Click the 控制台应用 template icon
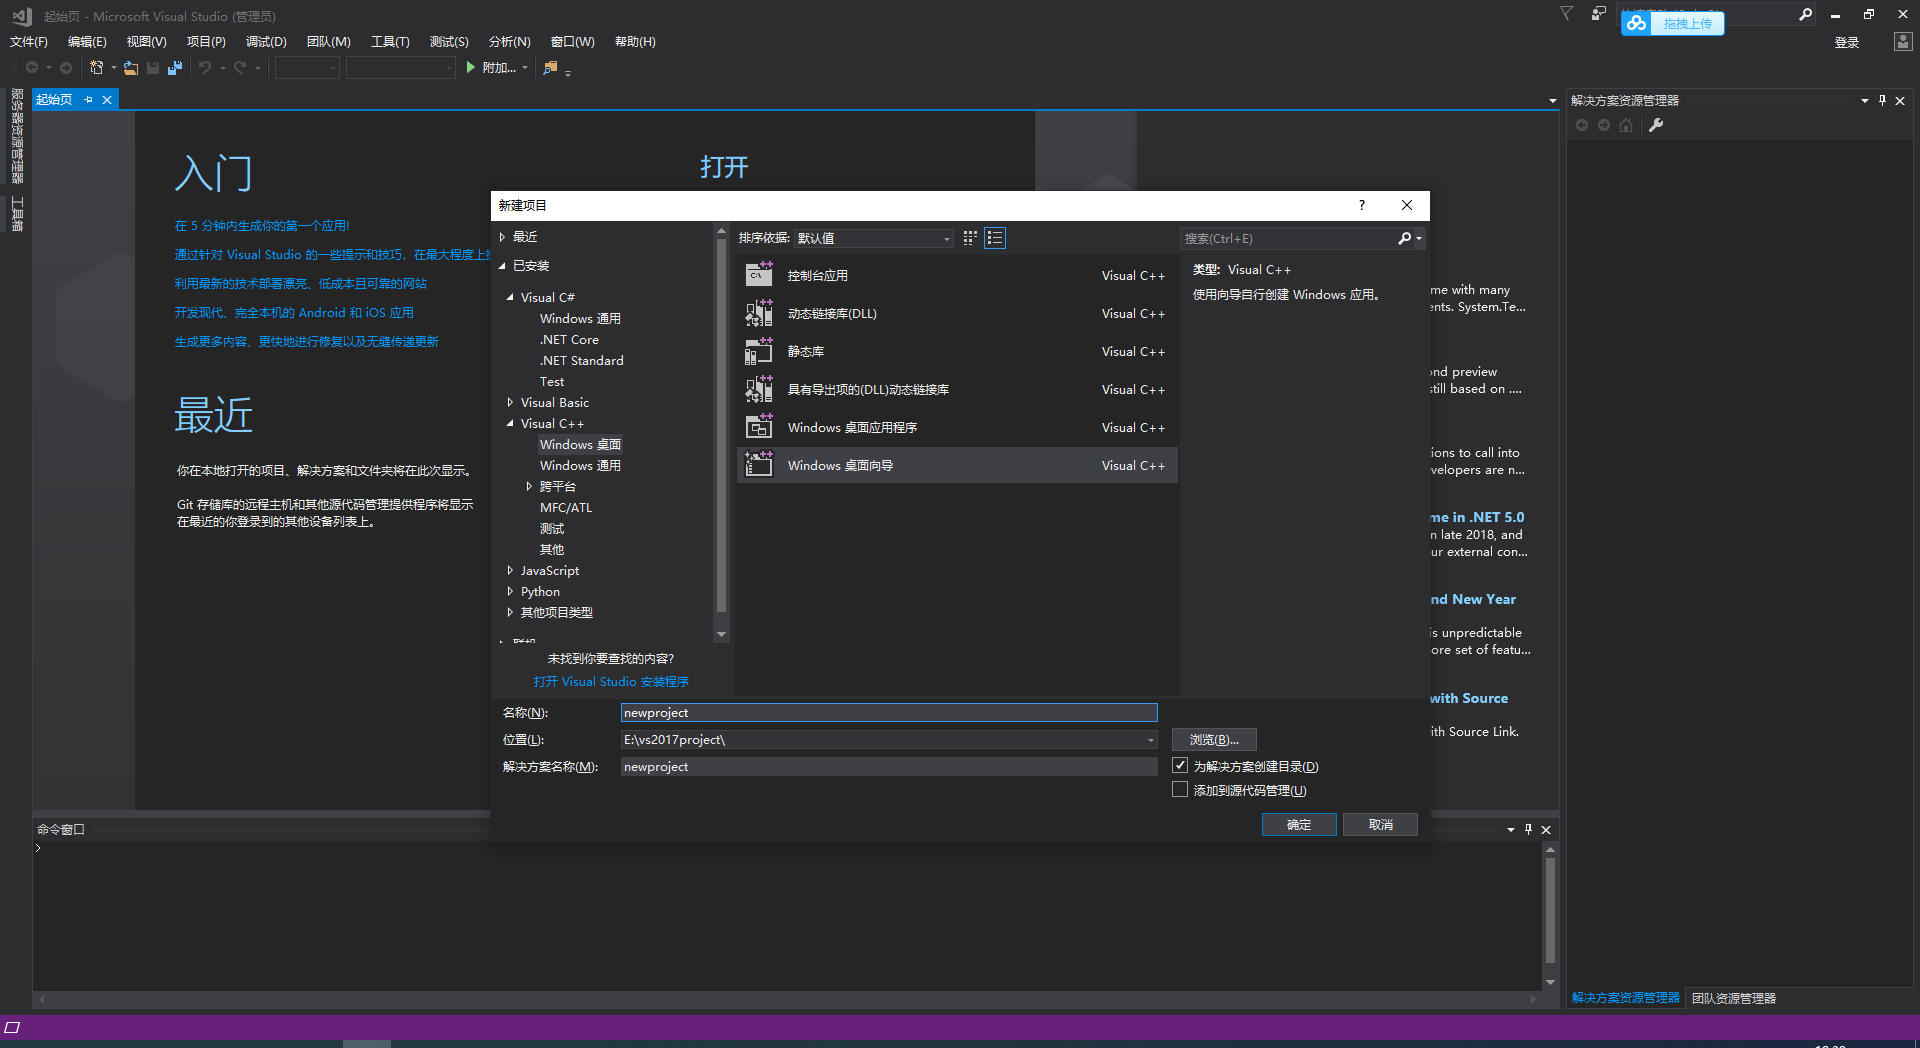1920x1048 pixels. click(x=759, y=275)
